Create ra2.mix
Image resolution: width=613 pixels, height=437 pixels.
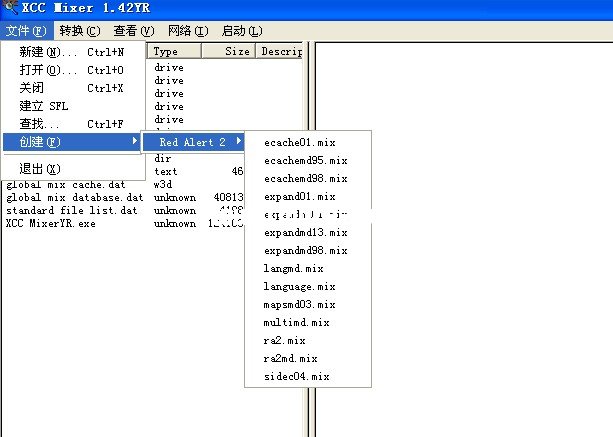tap(308, 340)
